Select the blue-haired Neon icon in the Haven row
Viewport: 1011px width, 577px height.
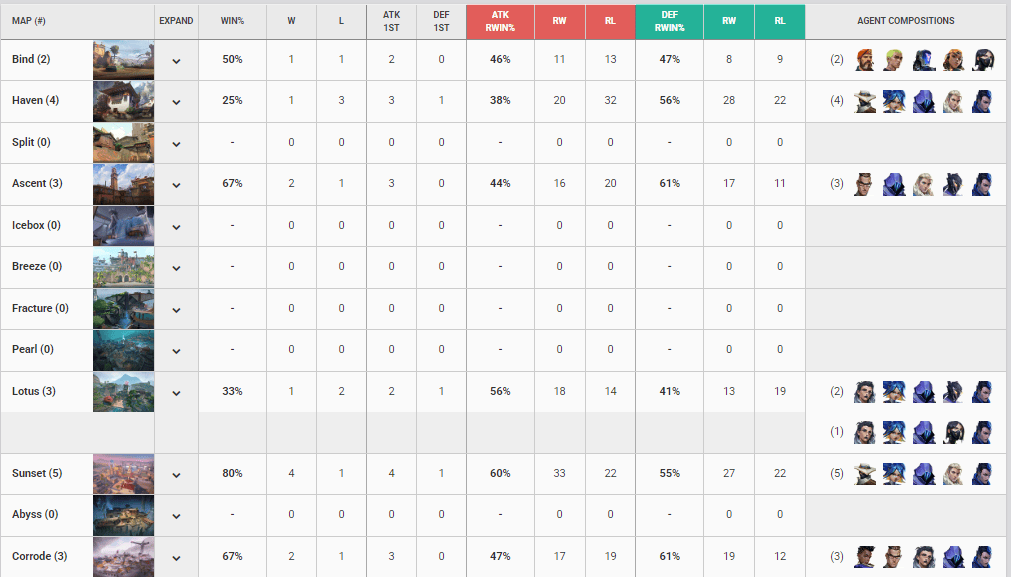(894, 101)
